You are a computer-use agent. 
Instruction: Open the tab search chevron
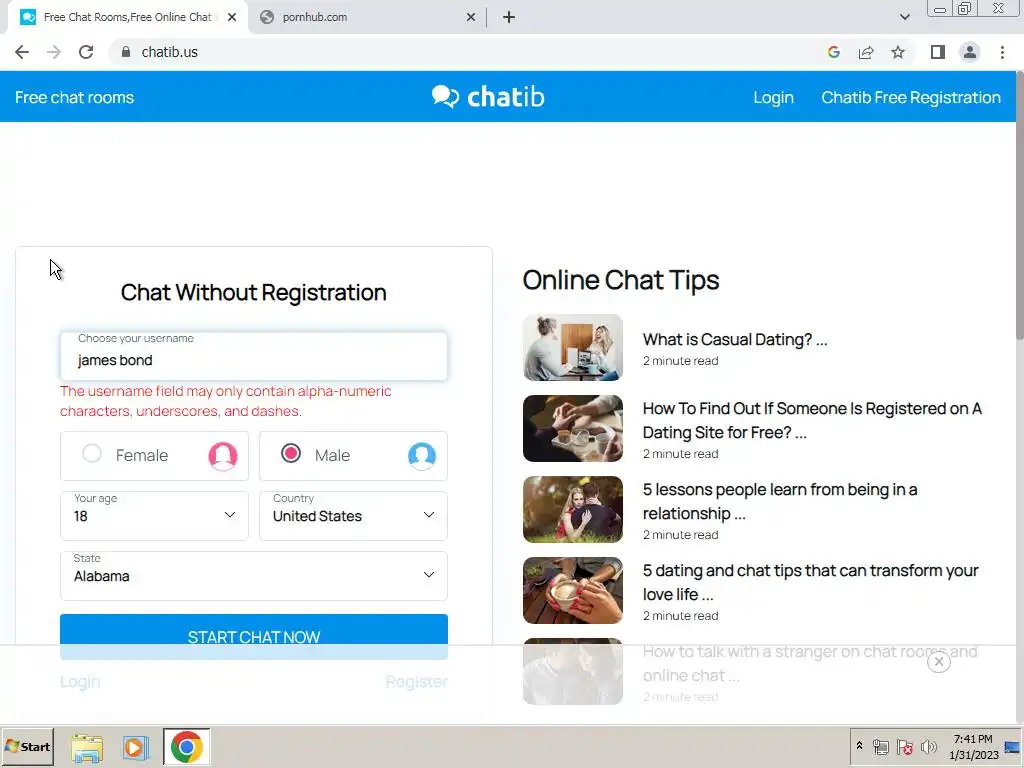pyautogui.click(x=904, y=17)
